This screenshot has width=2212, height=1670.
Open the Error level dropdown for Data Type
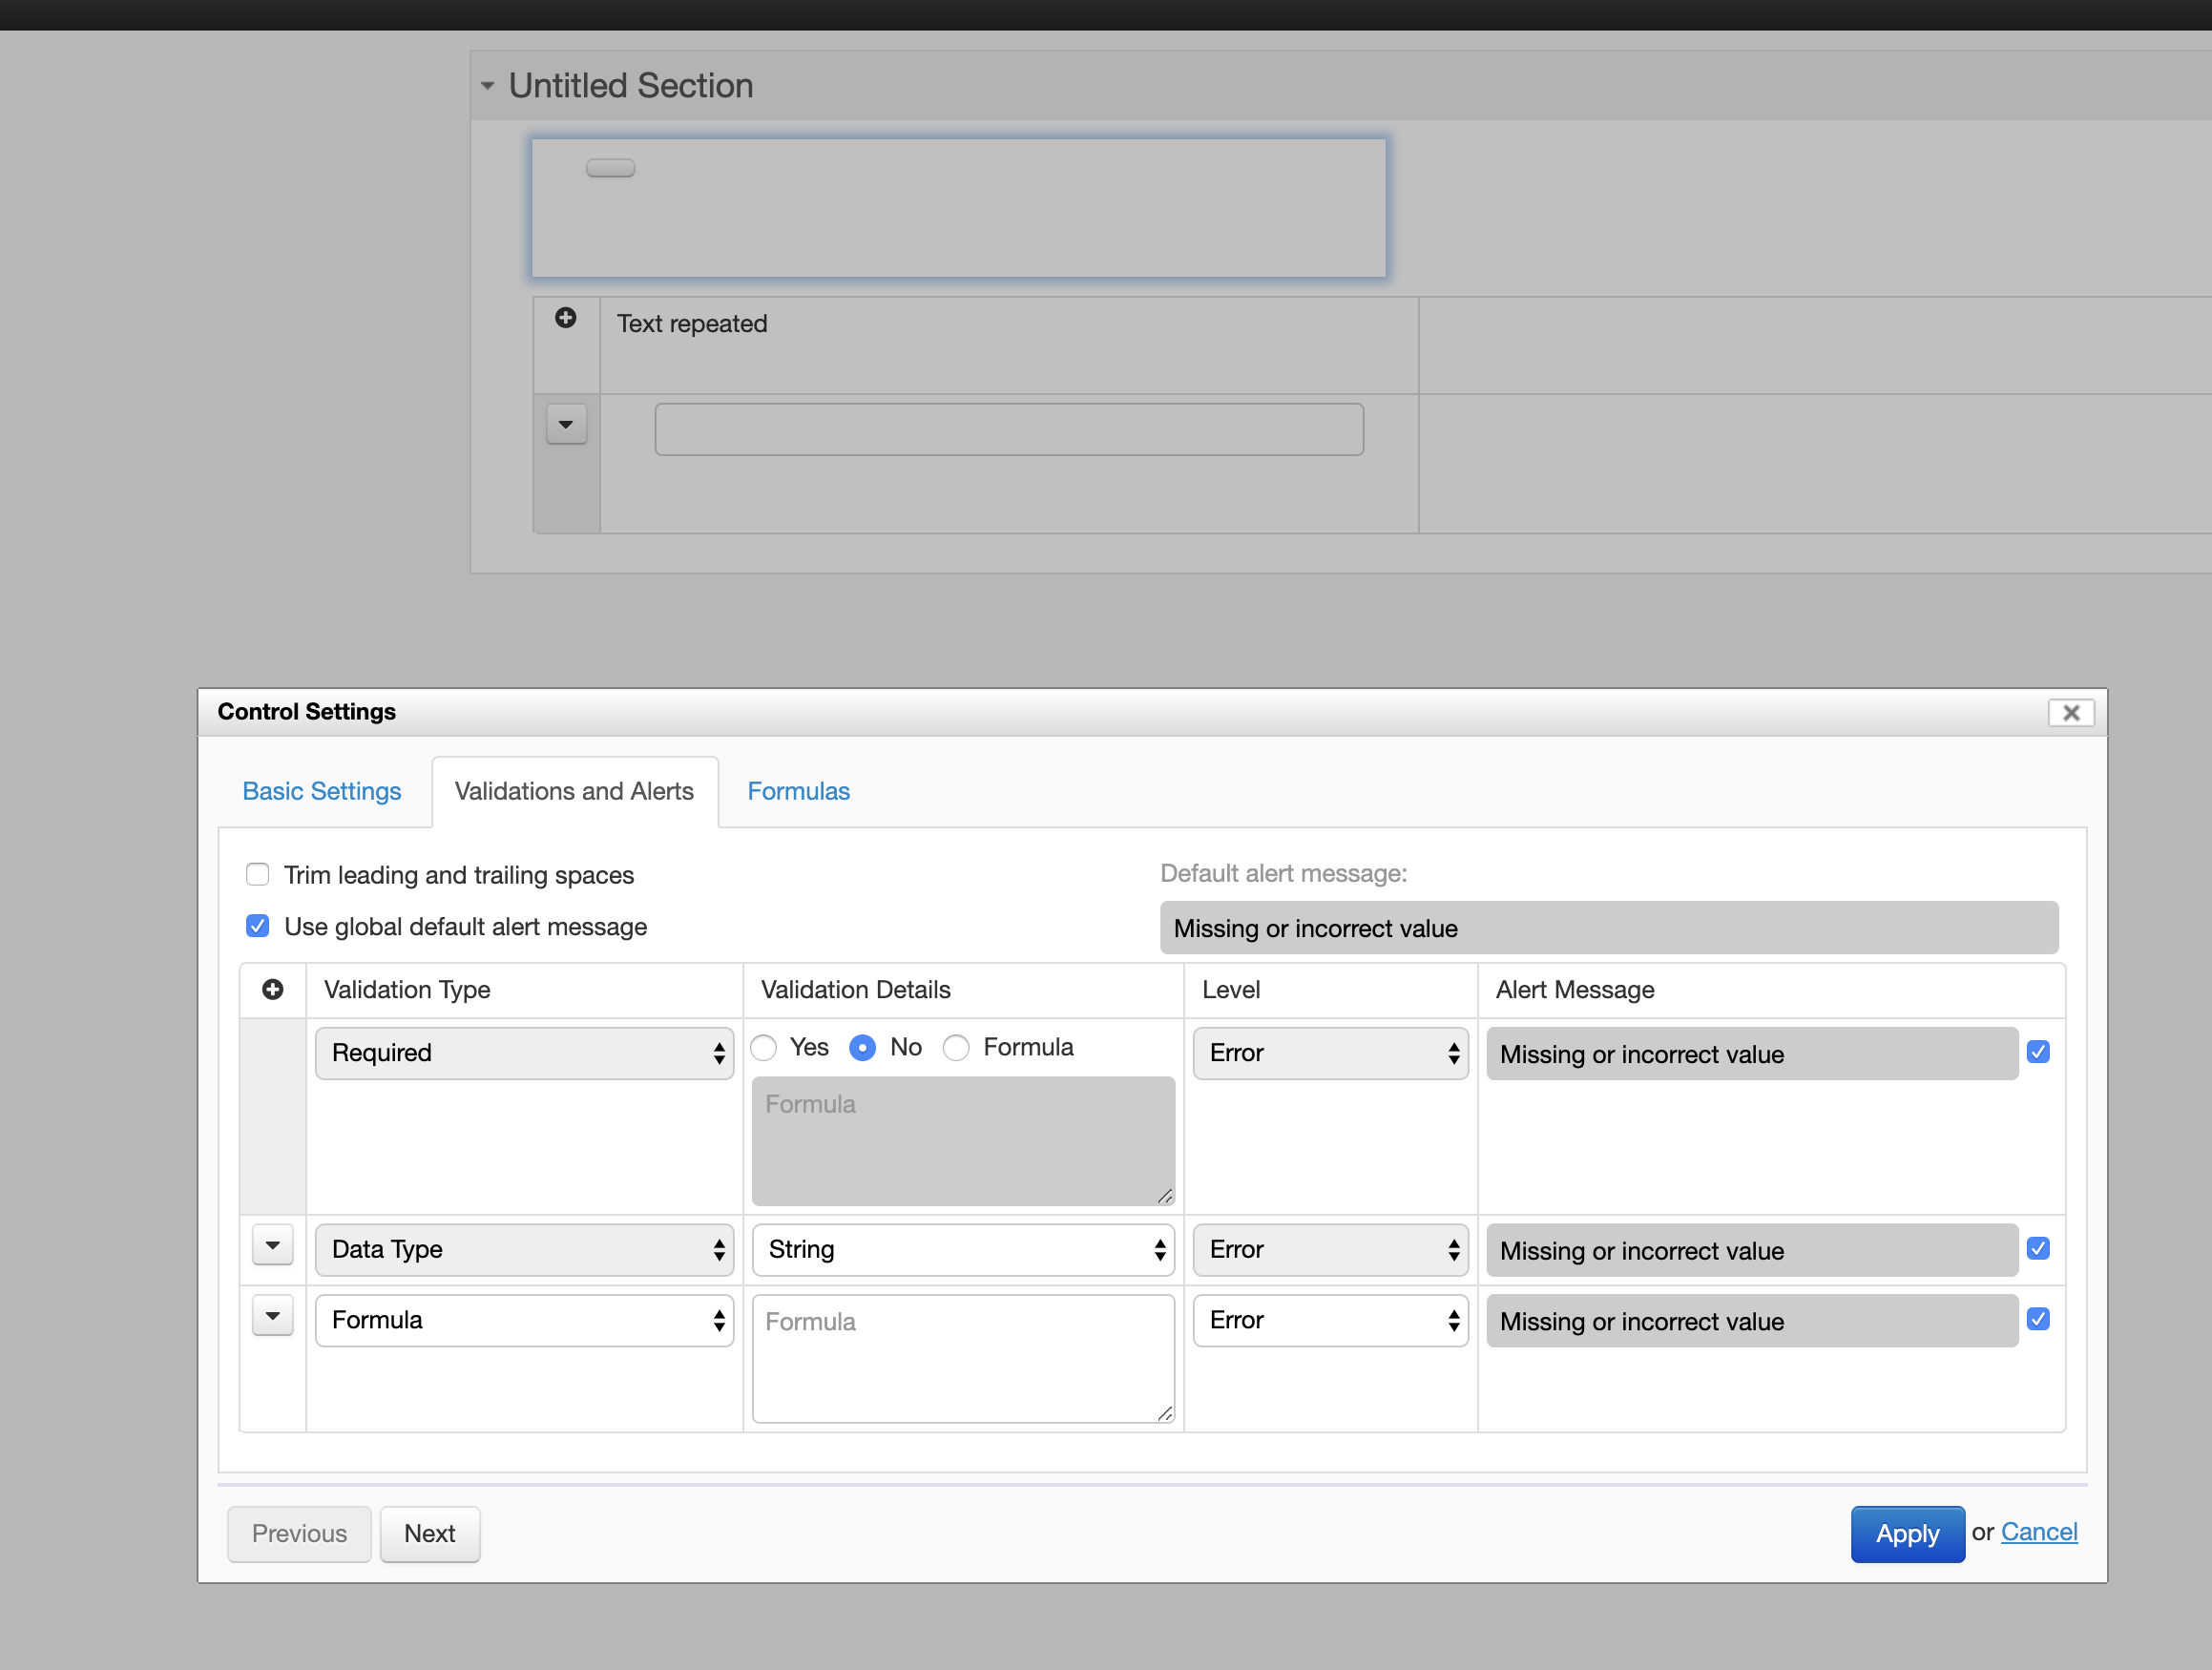pyautogui.click(x=1330, y=1249)
